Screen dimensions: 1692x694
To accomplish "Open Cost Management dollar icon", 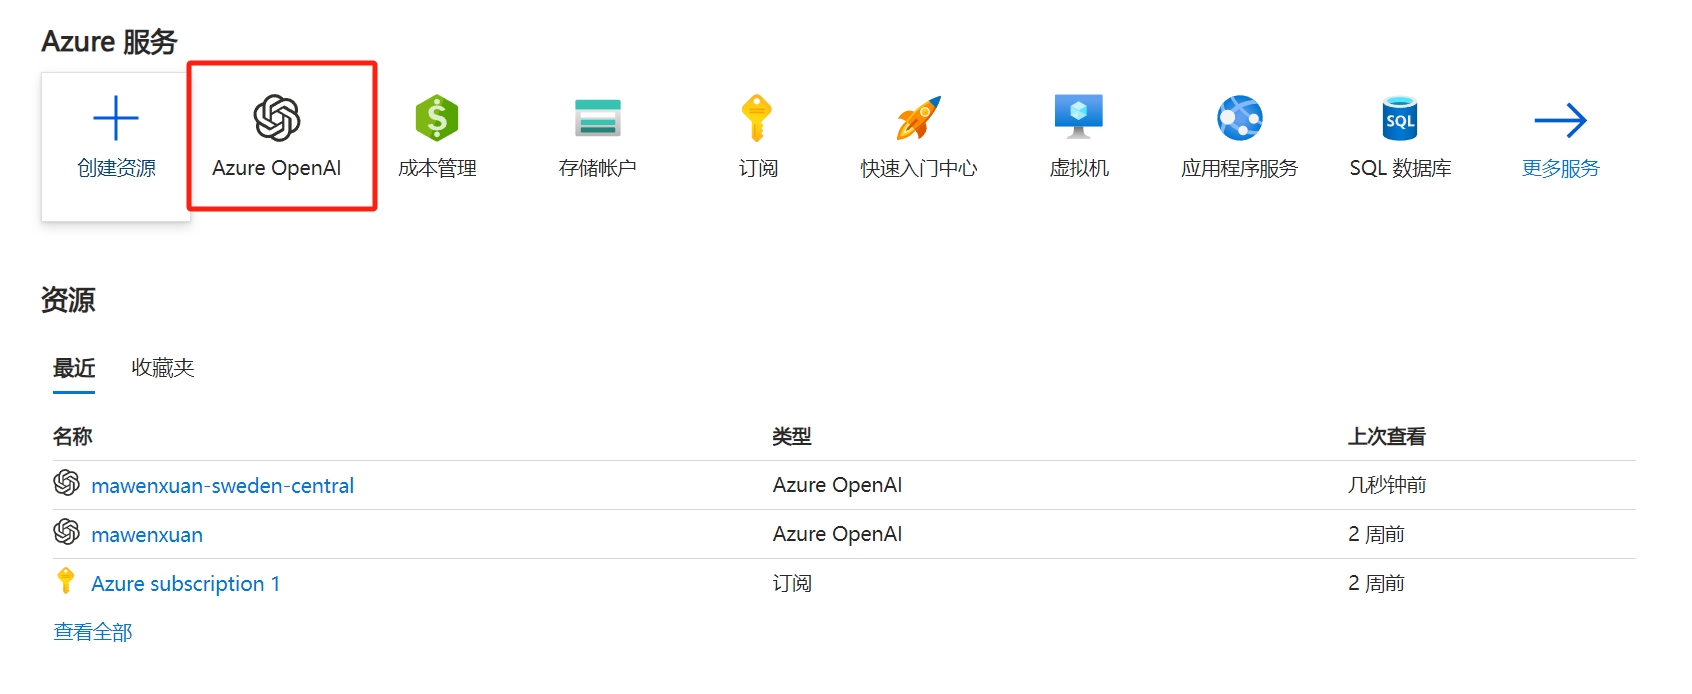I will tap(437, 119).
